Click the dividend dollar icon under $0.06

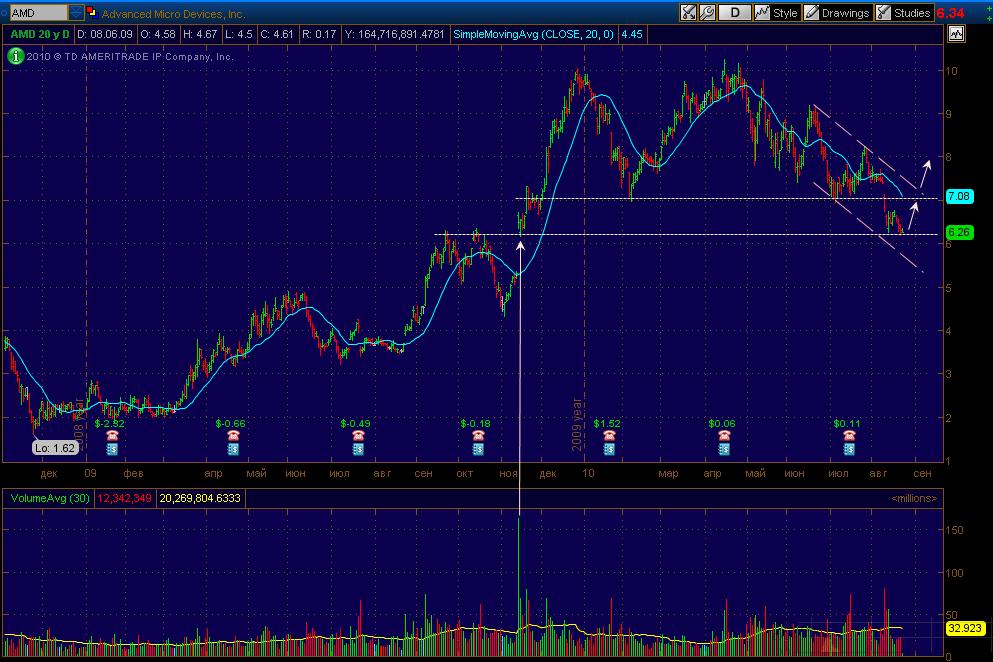coord(724,449)
